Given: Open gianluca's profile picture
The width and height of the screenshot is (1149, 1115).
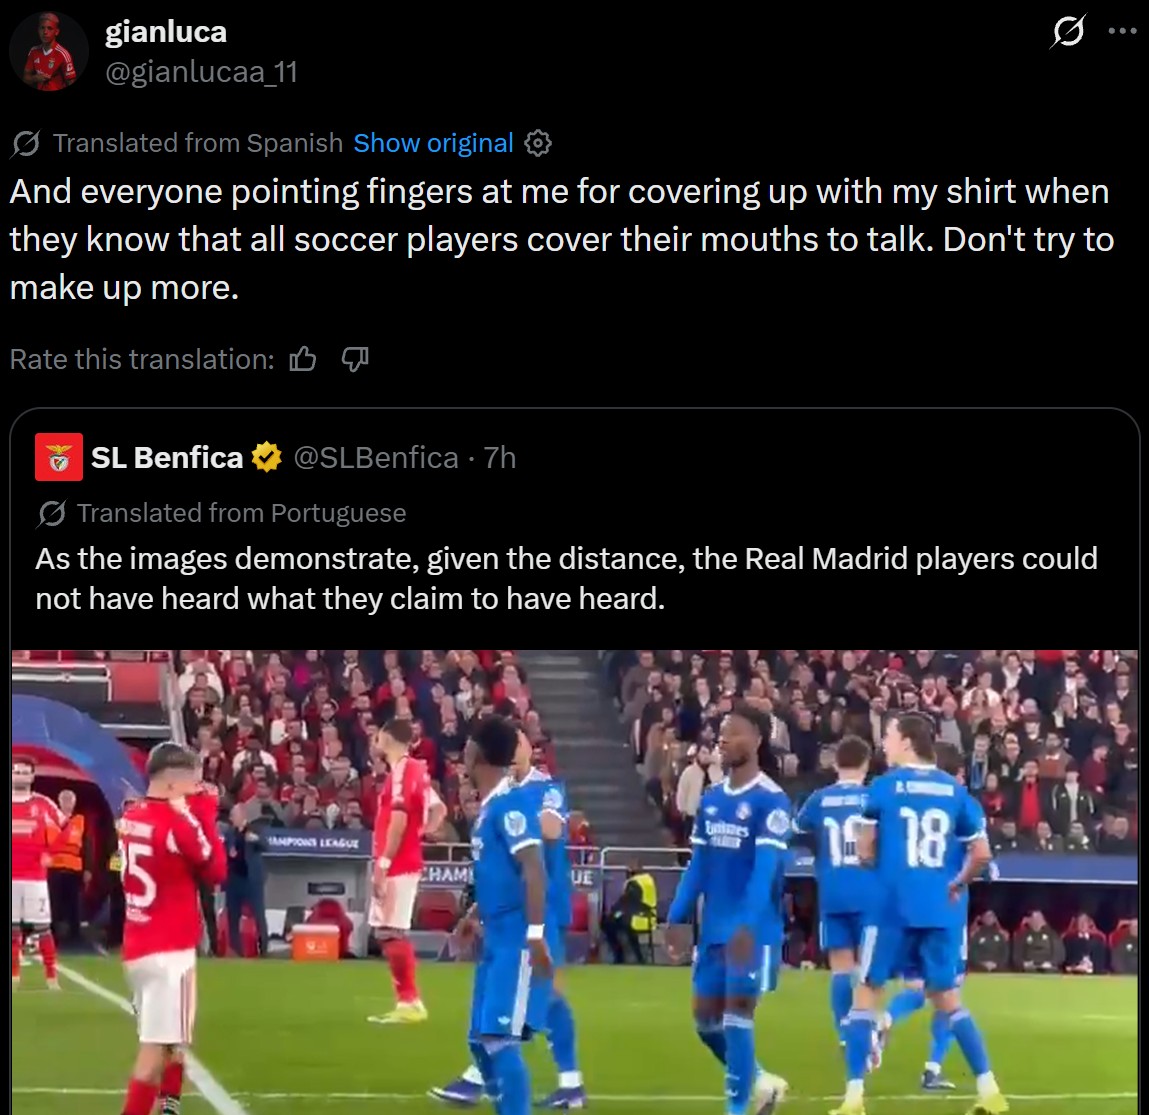Looking at the screenshot, I should [49, 51].
